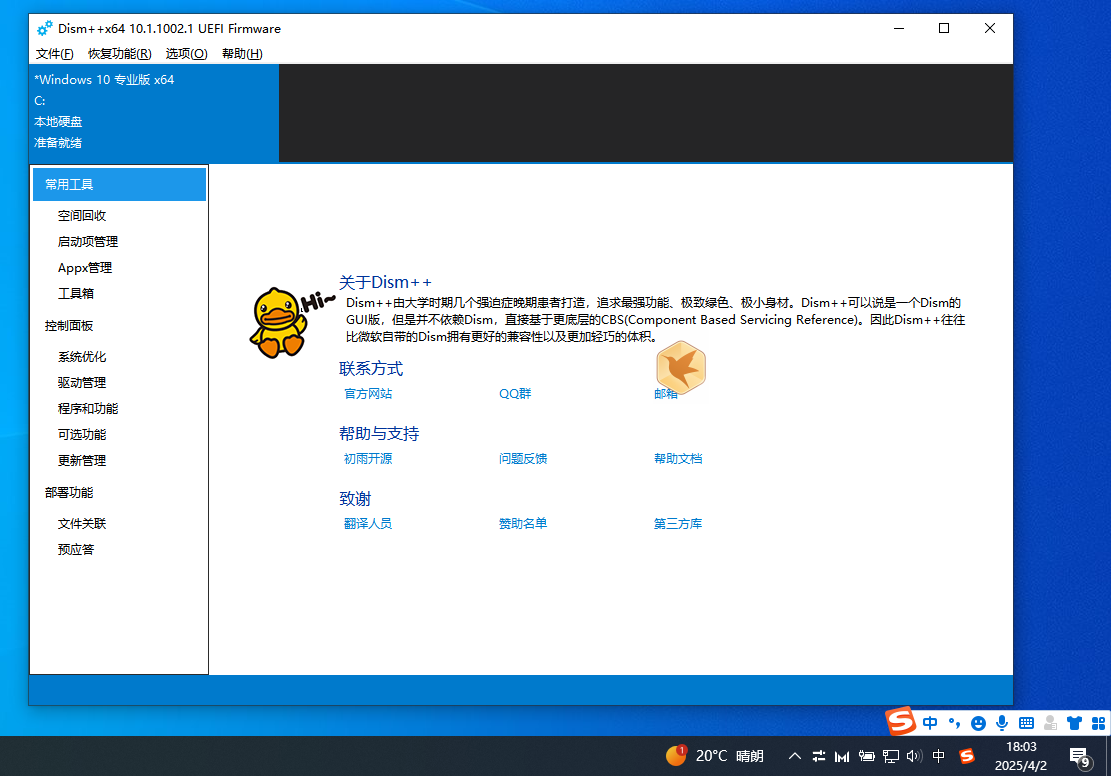Follow the 翻译人员 link
1111x776 pixels.
click(368, 524)
